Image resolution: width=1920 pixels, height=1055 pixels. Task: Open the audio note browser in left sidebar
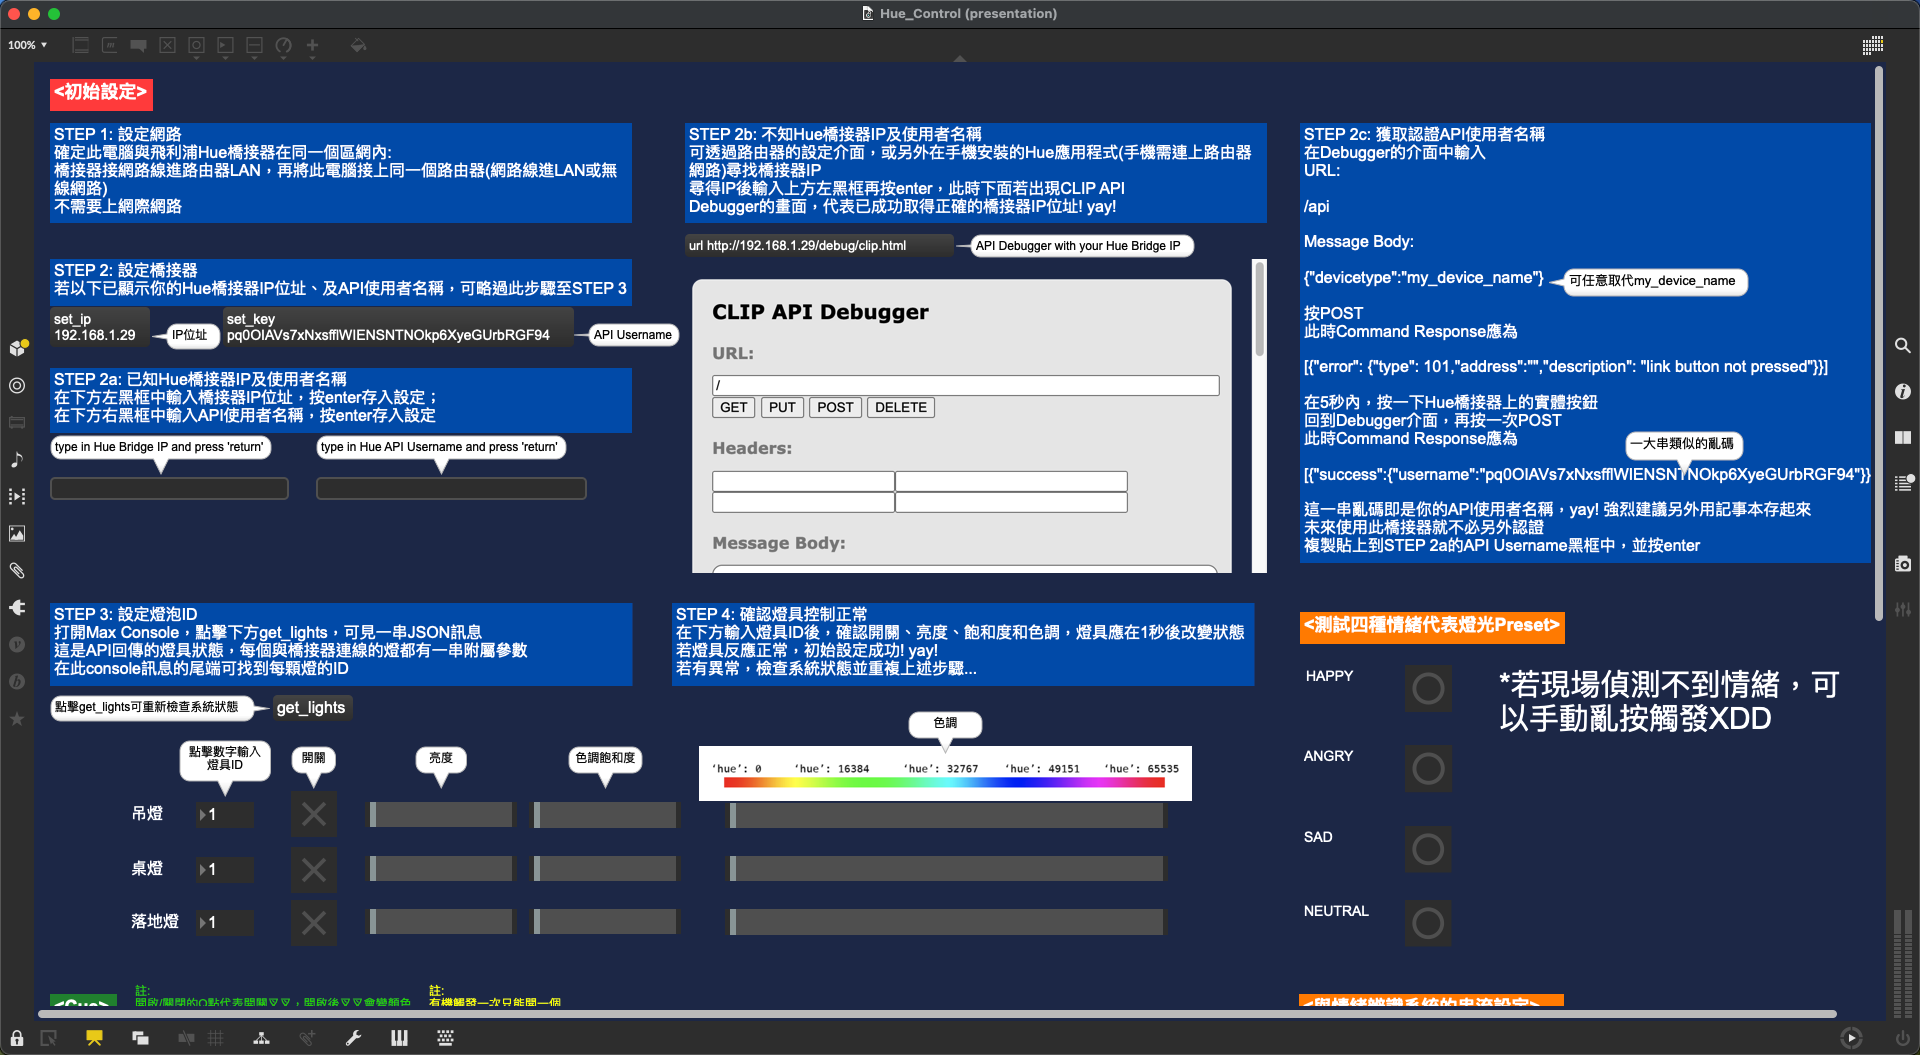coord(17,459)
